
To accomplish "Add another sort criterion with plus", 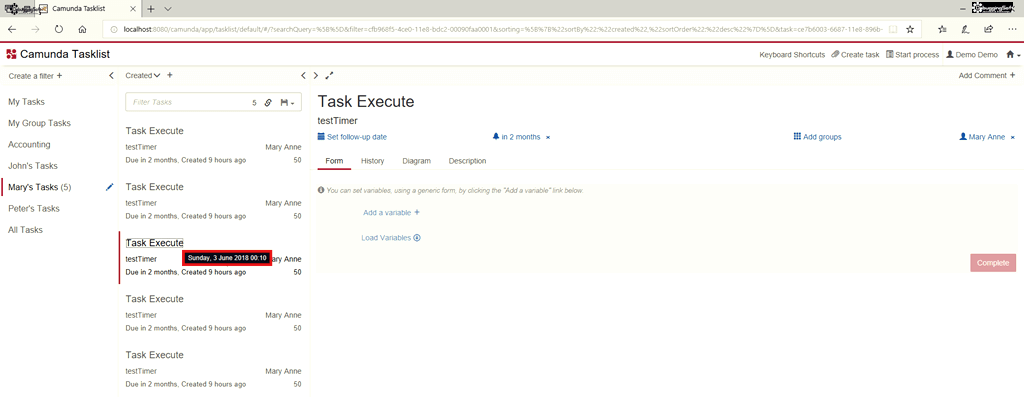I will tap(170, 76).
